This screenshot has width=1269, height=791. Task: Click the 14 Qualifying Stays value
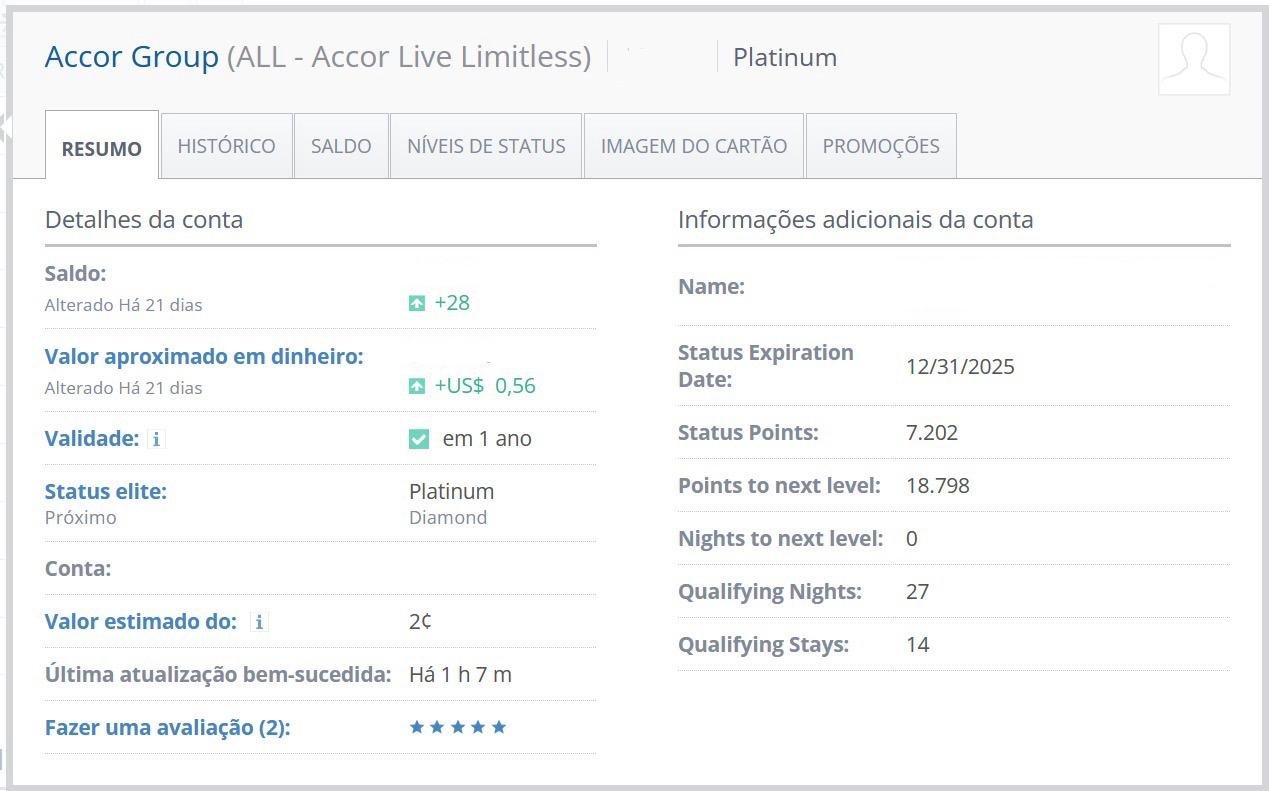(918, 644)
